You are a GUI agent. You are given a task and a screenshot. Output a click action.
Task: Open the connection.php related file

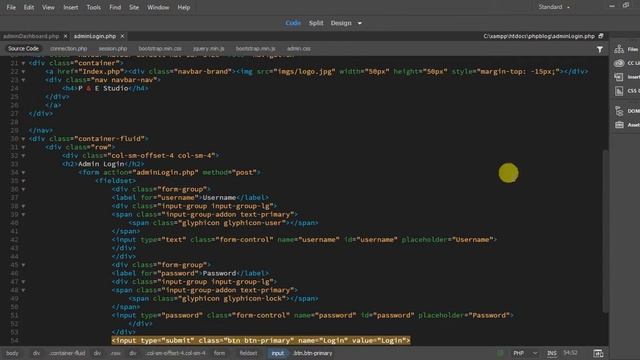pyautogui.click(x=69, y=49)
